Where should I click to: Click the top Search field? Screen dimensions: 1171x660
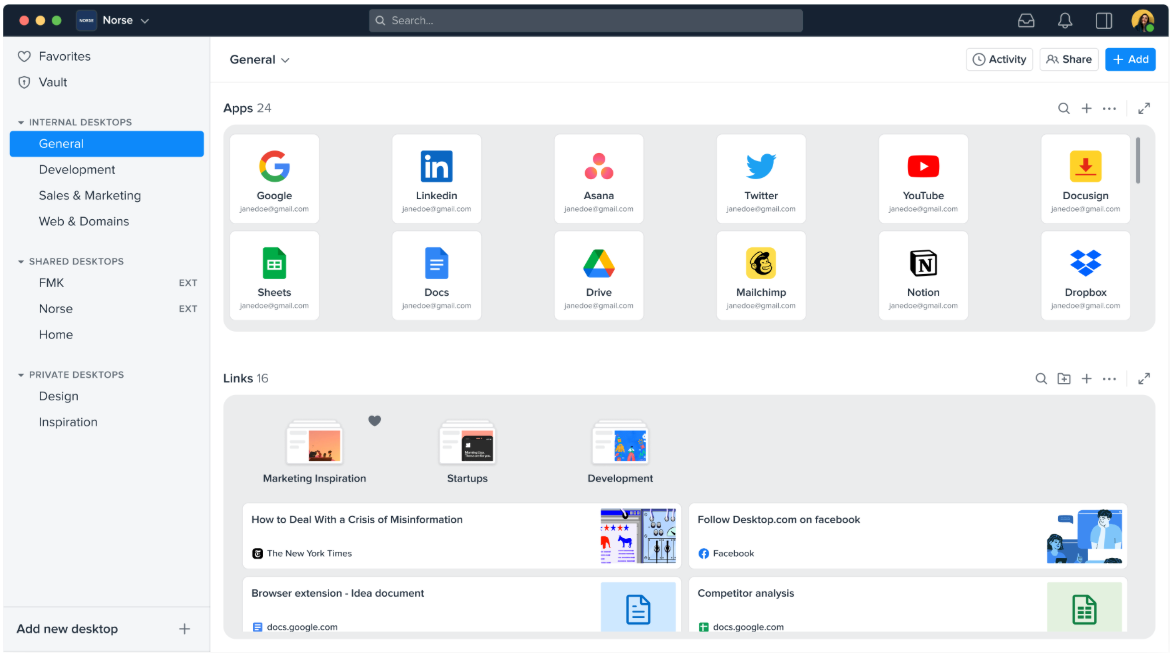point(585,19)
